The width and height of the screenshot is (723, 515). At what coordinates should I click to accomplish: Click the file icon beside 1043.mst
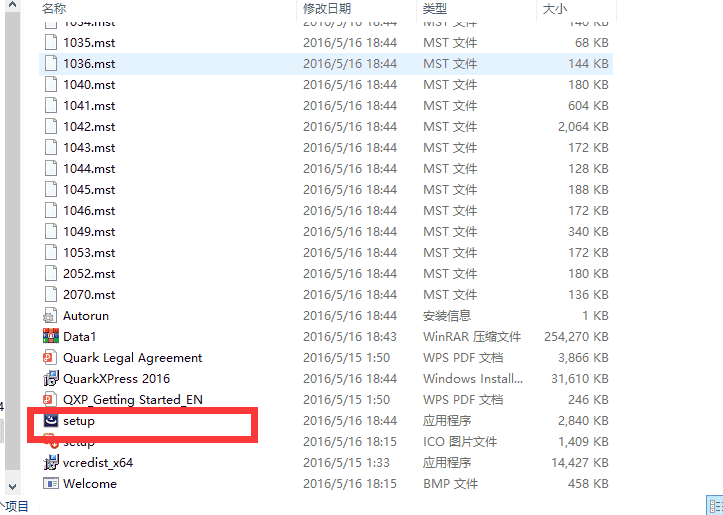51,148
